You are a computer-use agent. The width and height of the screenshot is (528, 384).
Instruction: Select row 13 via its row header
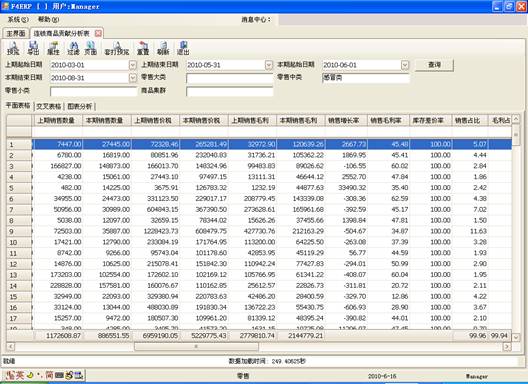(x=19, y=275)
